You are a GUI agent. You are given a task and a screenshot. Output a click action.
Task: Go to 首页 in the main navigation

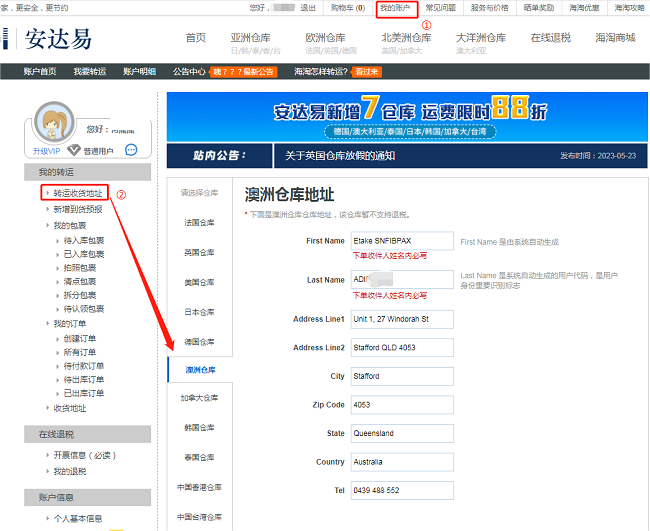pyautogui.click(x=196, y=38)
